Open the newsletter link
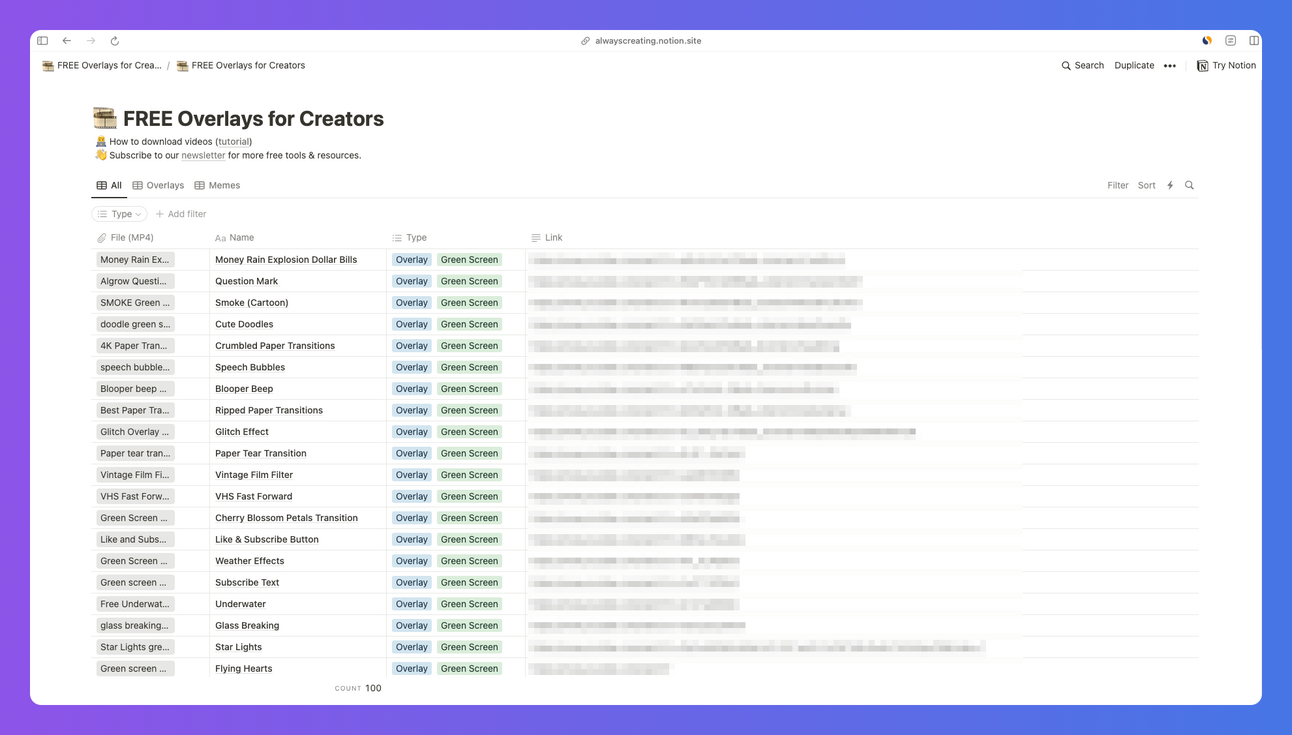Viewport: 1292px width, 735px height. pos(203,156)
